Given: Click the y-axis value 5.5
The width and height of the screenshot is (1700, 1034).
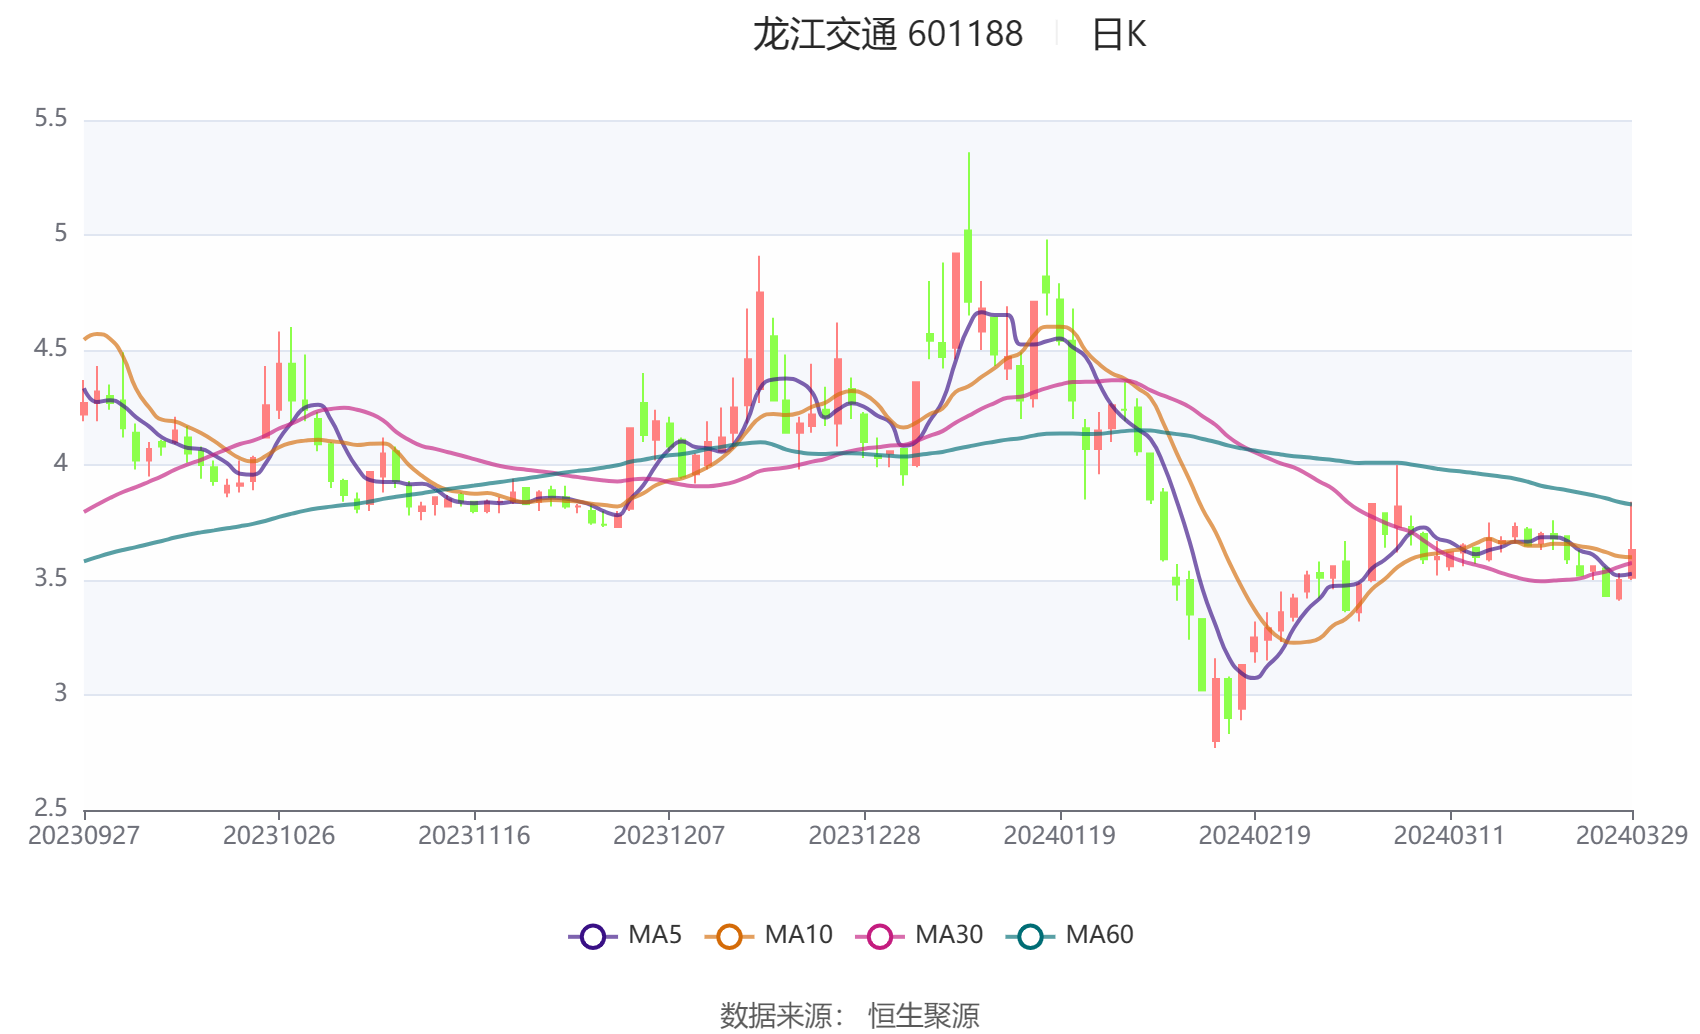Looking at the screenshot, I should point(51,119).
